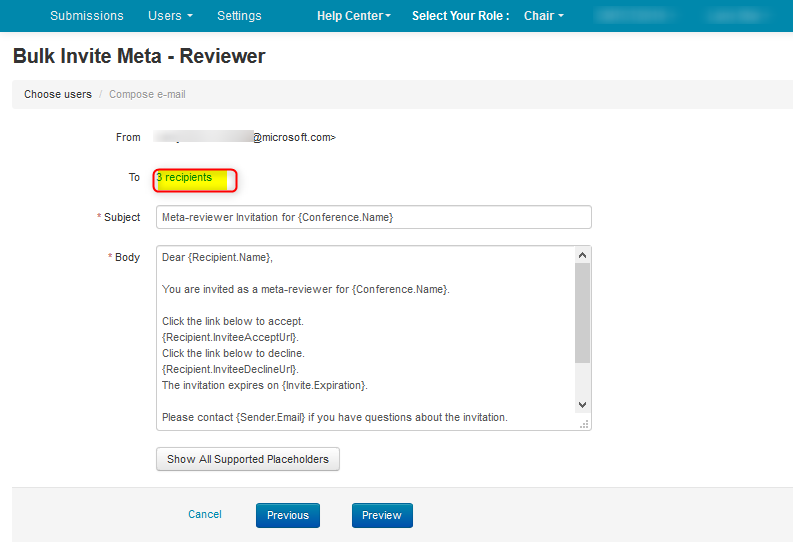Click the invitation expires on line
793x542 pixels.
click(265, 385)
